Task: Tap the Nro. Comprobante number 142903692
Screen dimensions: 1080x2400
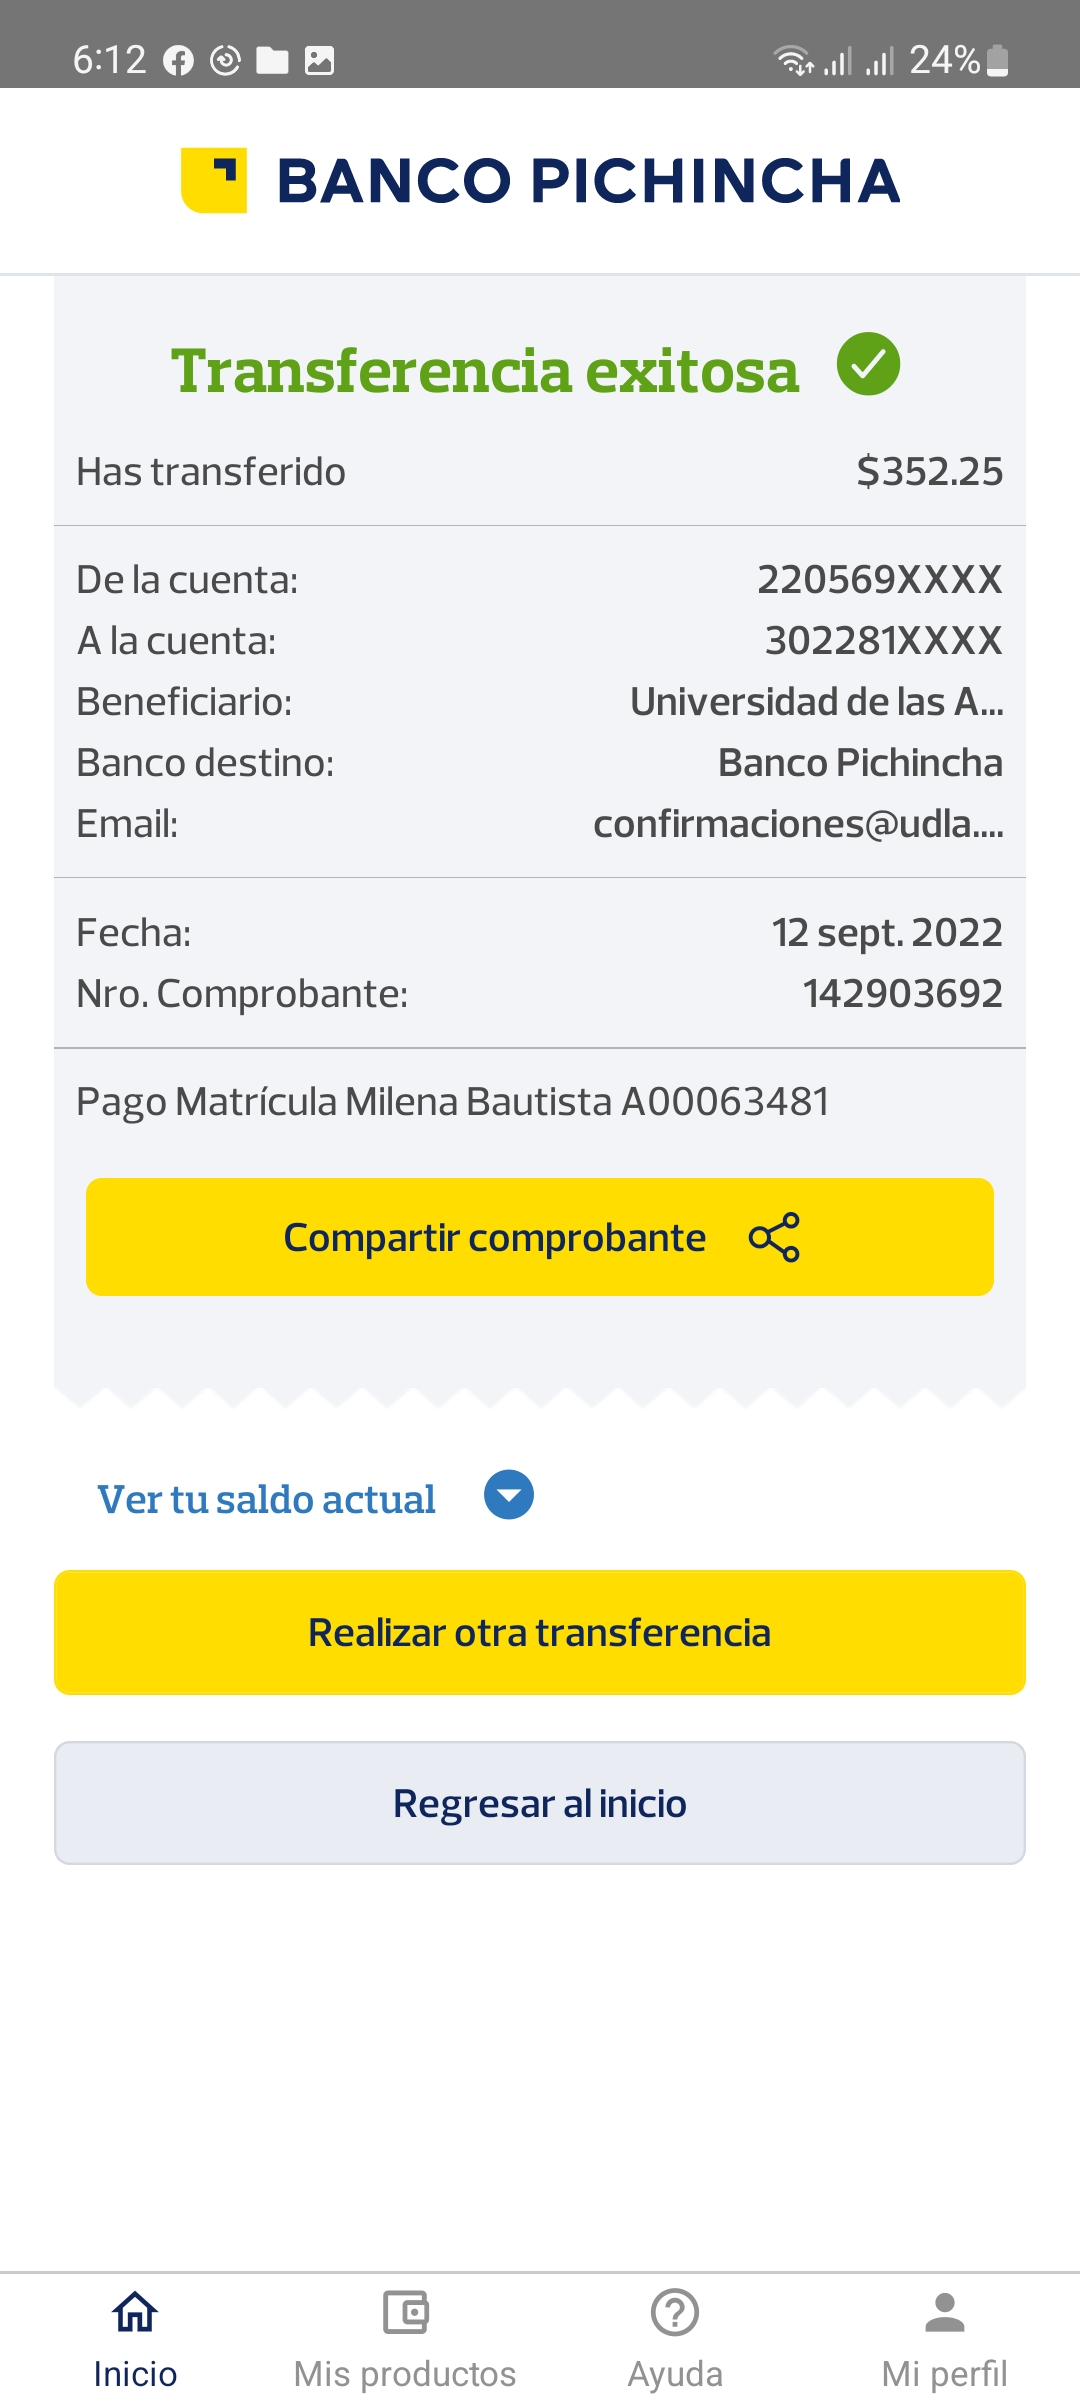Action: [x=902, y=993]
